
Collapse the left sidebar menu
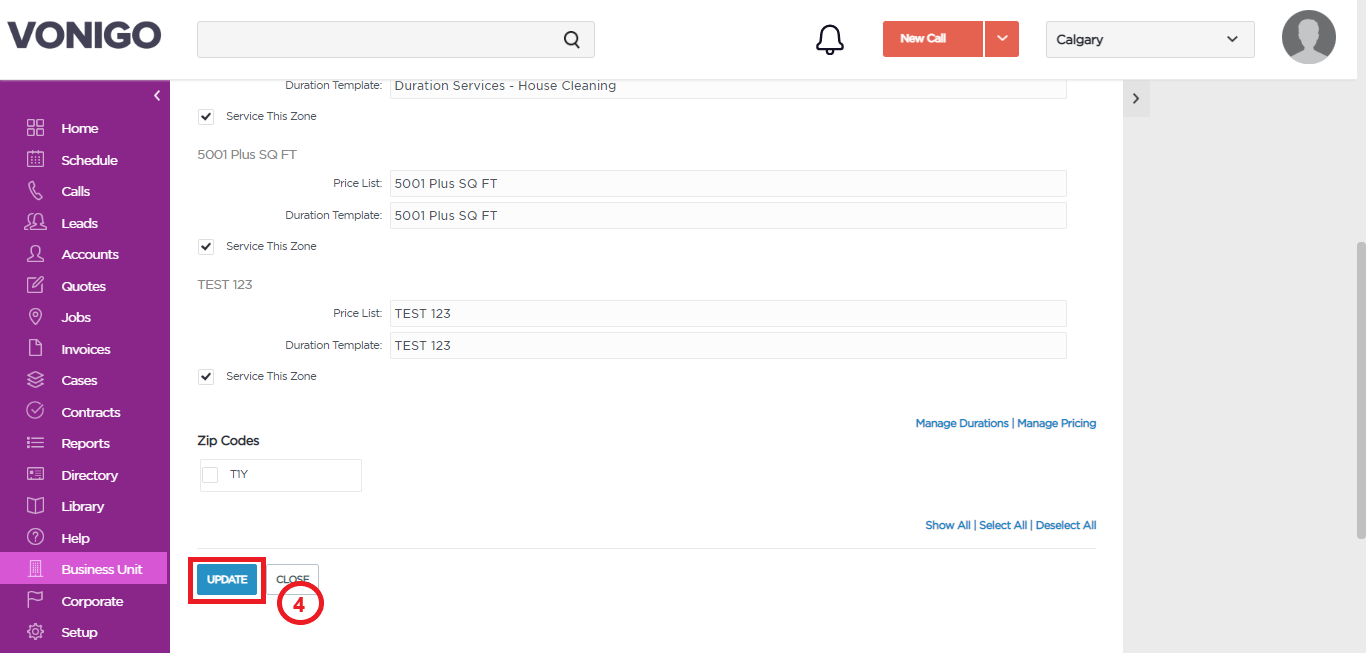[157, 96]
